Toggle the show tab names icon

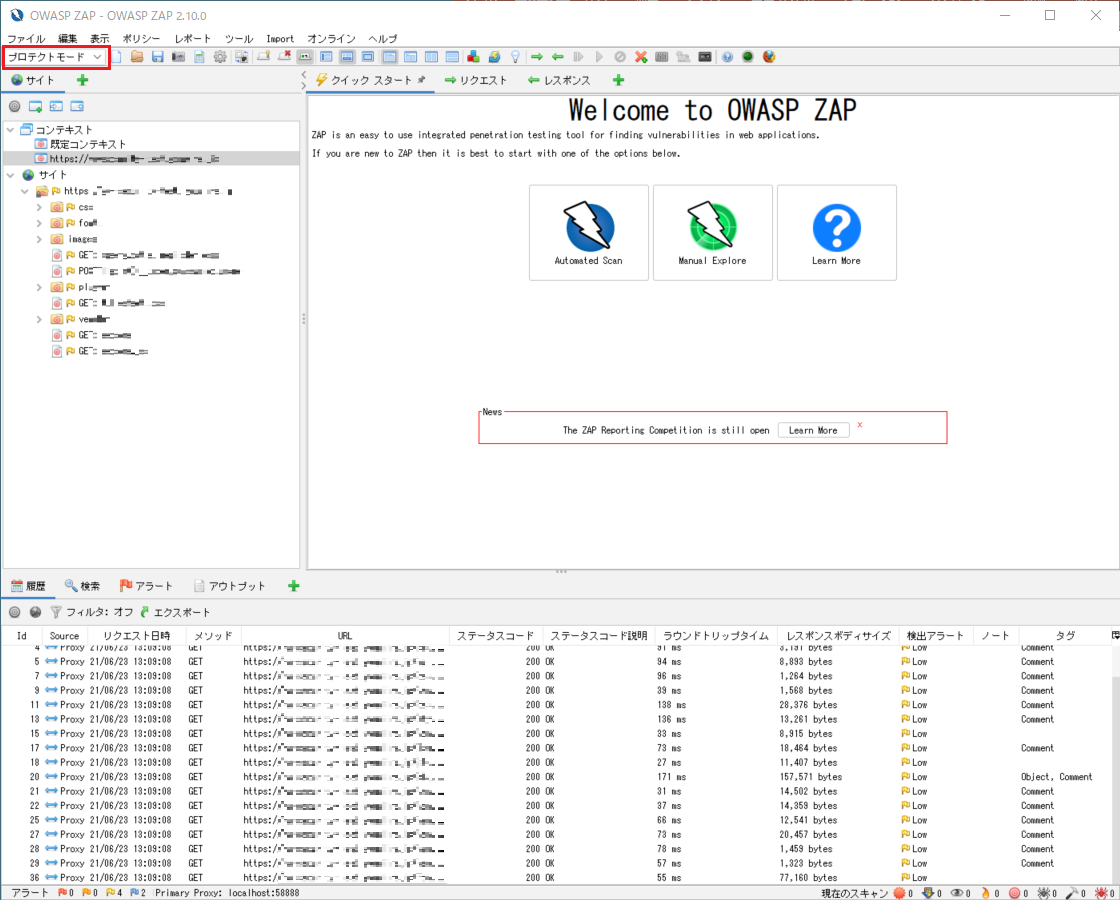[x=305, y=57]
